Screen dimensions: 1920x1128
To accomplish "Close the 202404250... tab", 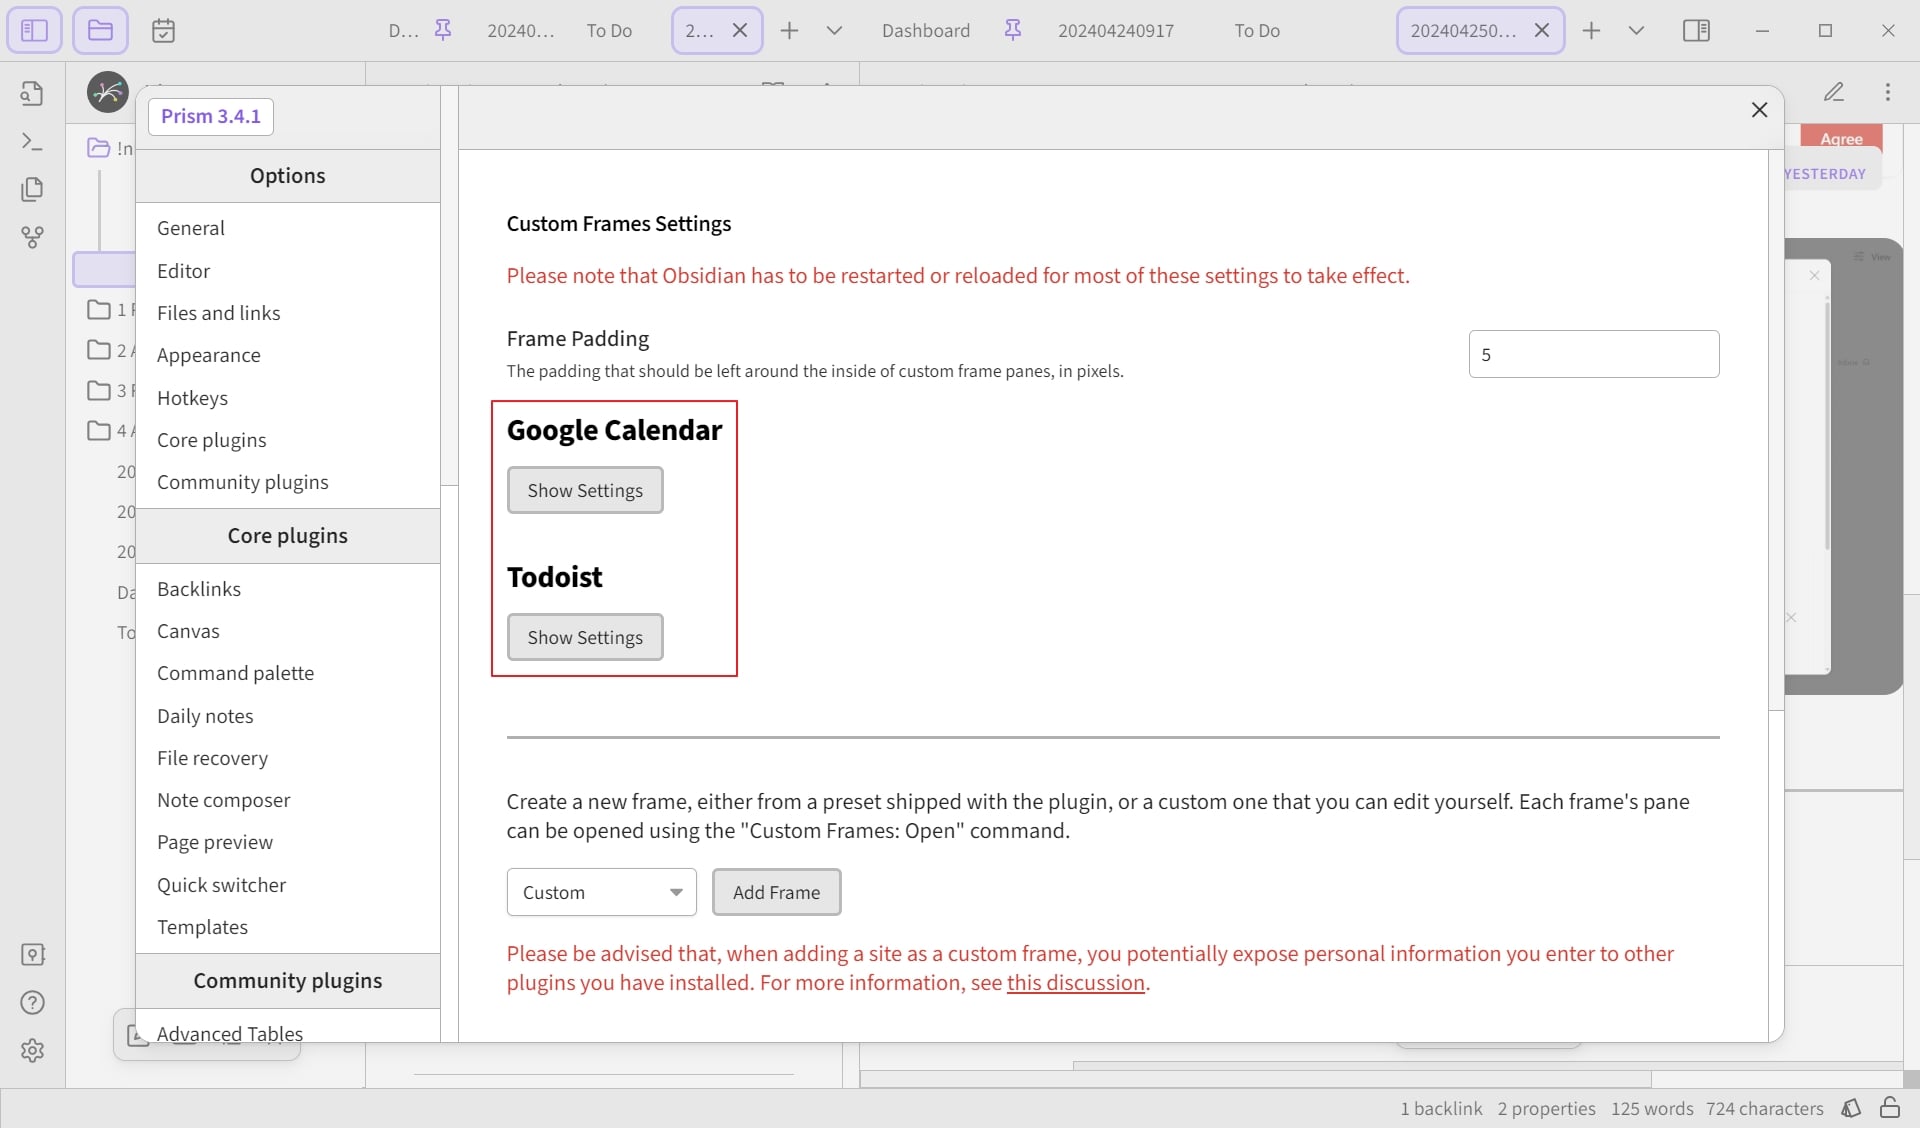I will [x=1542, y=30].
